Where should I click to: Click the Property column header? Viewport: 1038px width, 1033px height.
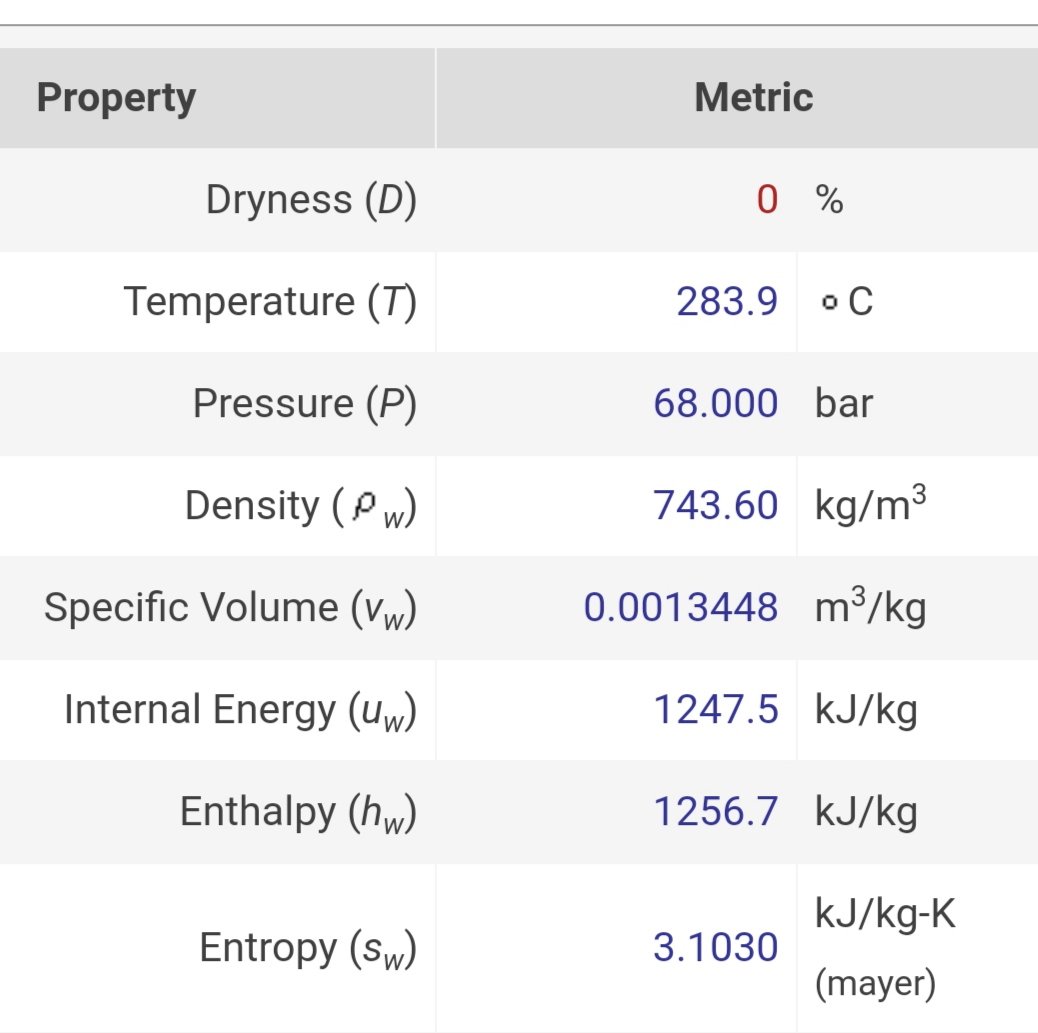[x=116, y=98]
